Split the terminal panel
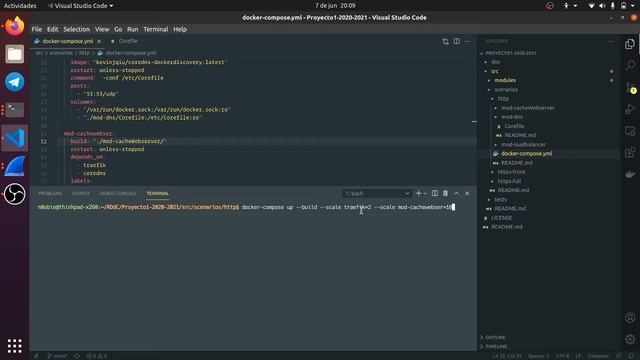This screenshot has width=640, height=360. 435,193
